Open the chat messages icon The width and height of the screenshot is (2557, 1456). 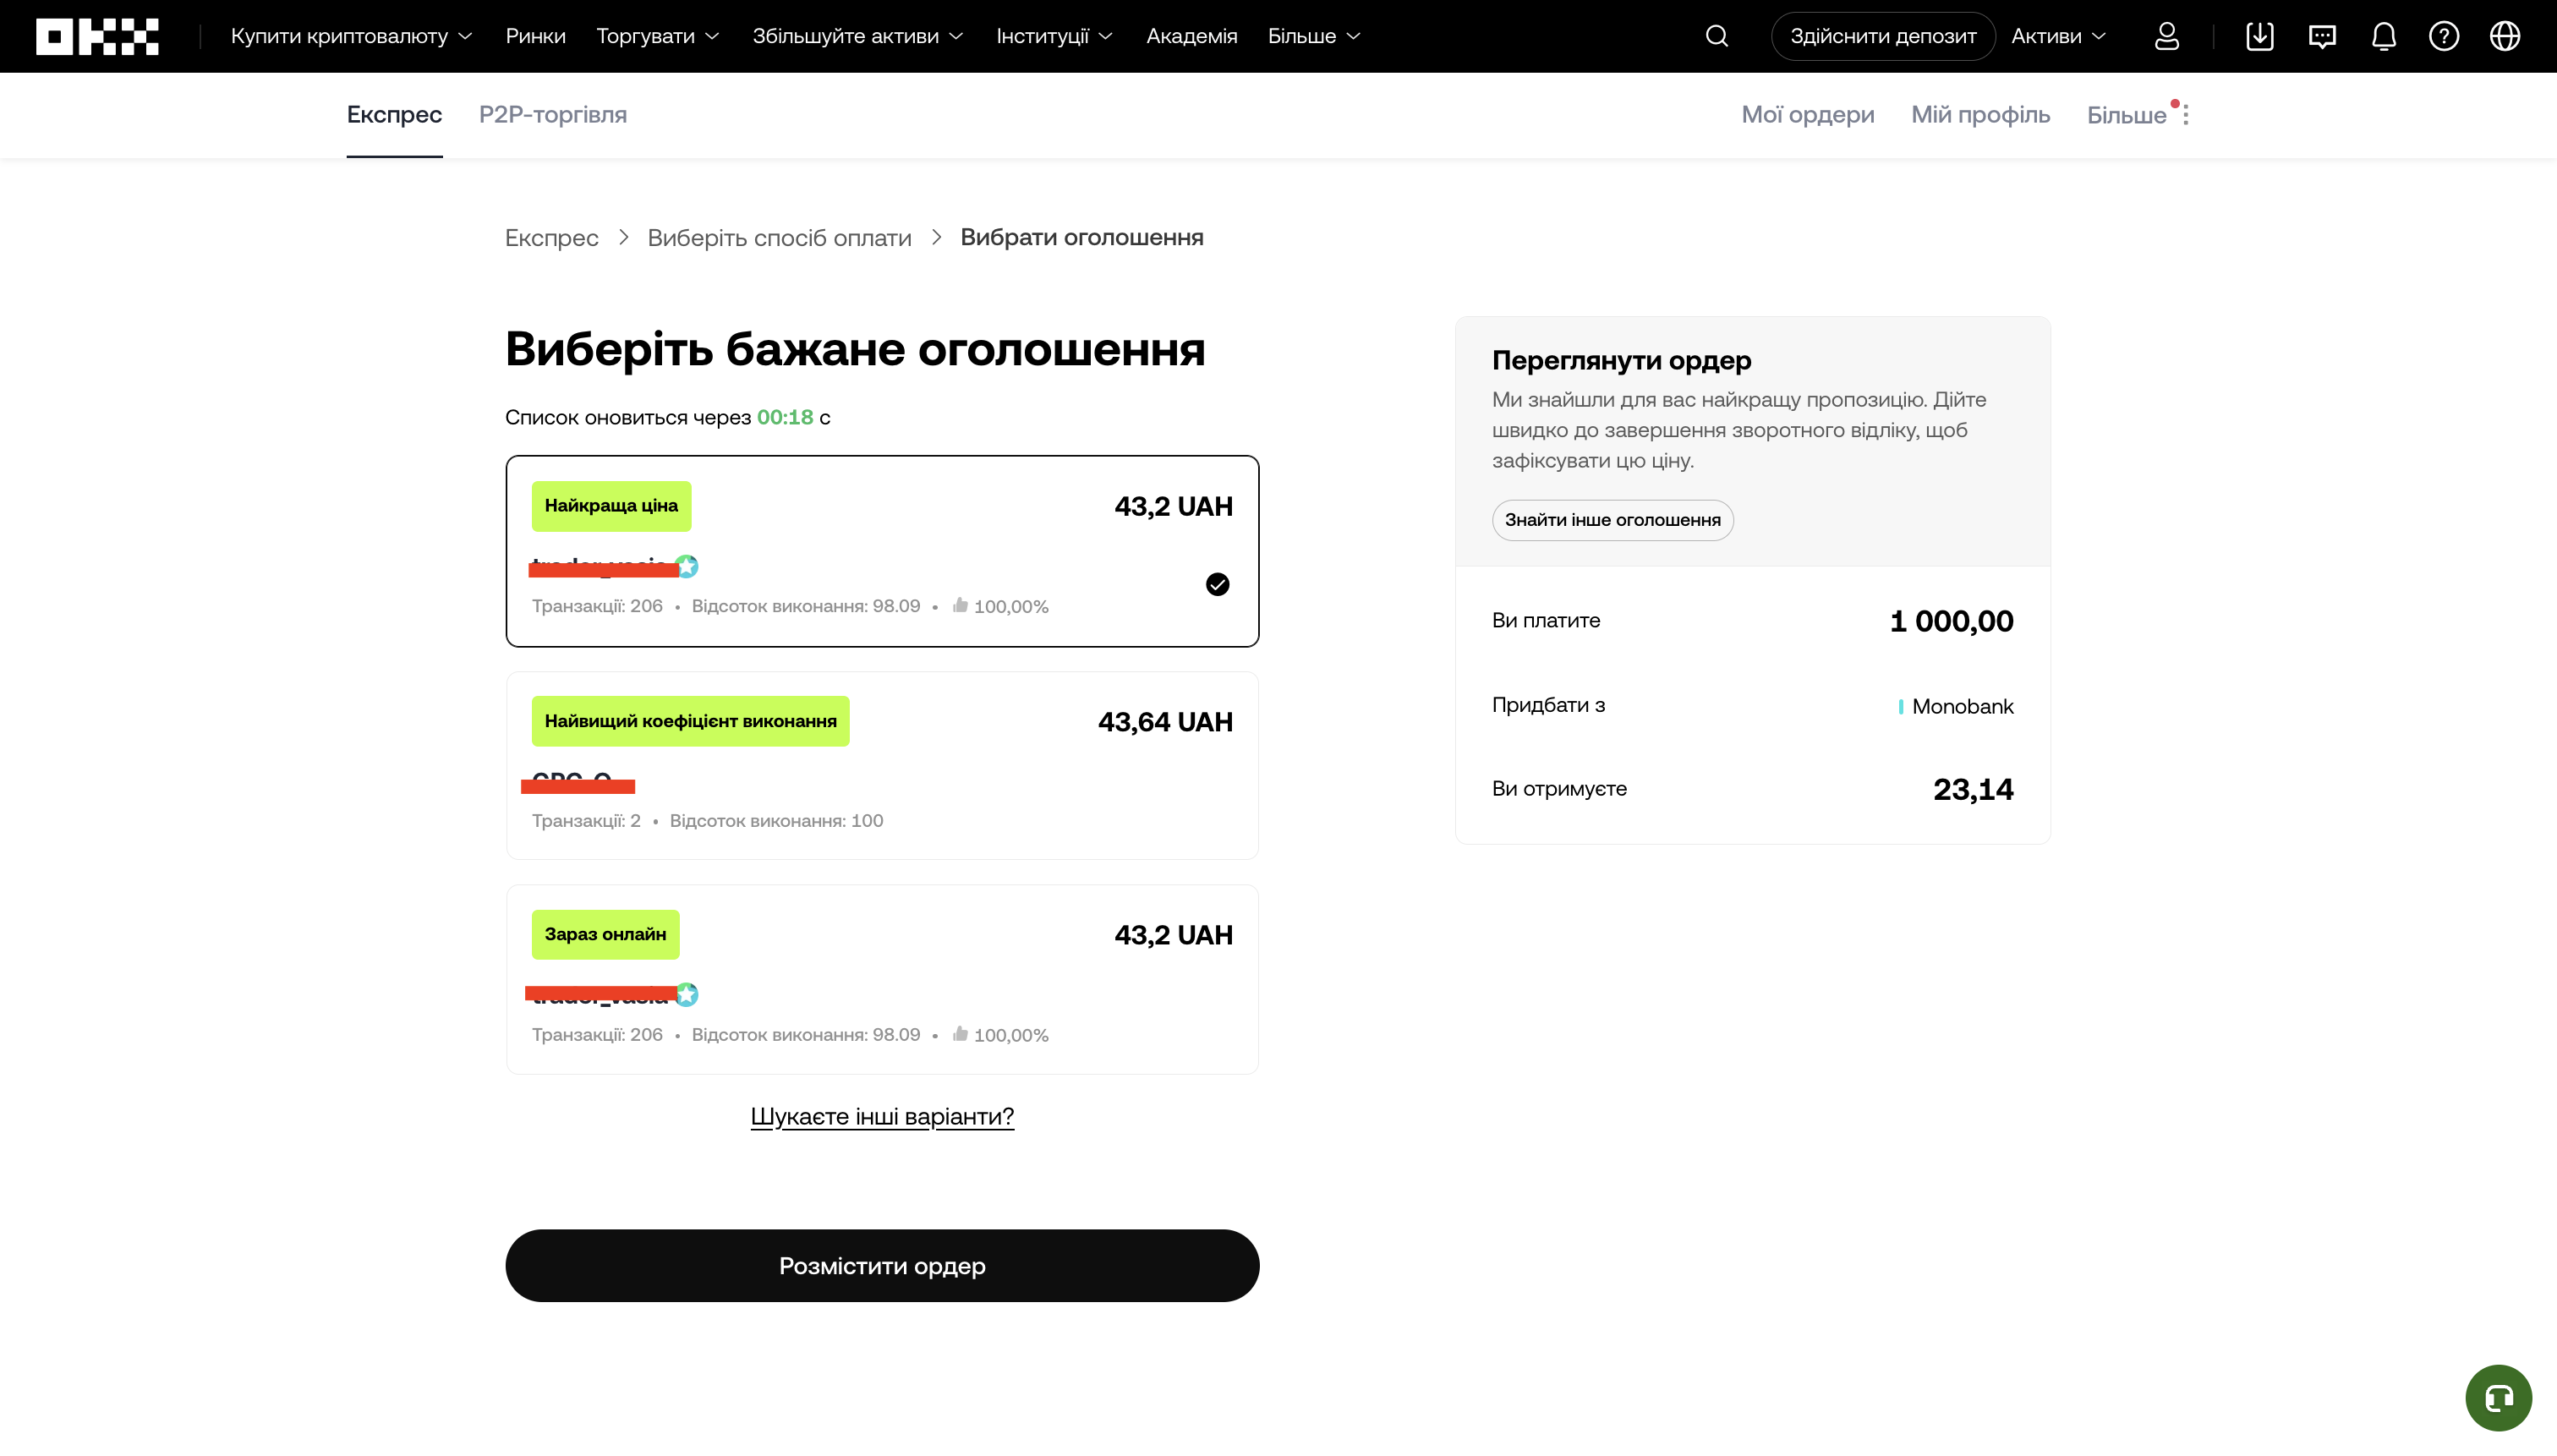pos(2322,36)
